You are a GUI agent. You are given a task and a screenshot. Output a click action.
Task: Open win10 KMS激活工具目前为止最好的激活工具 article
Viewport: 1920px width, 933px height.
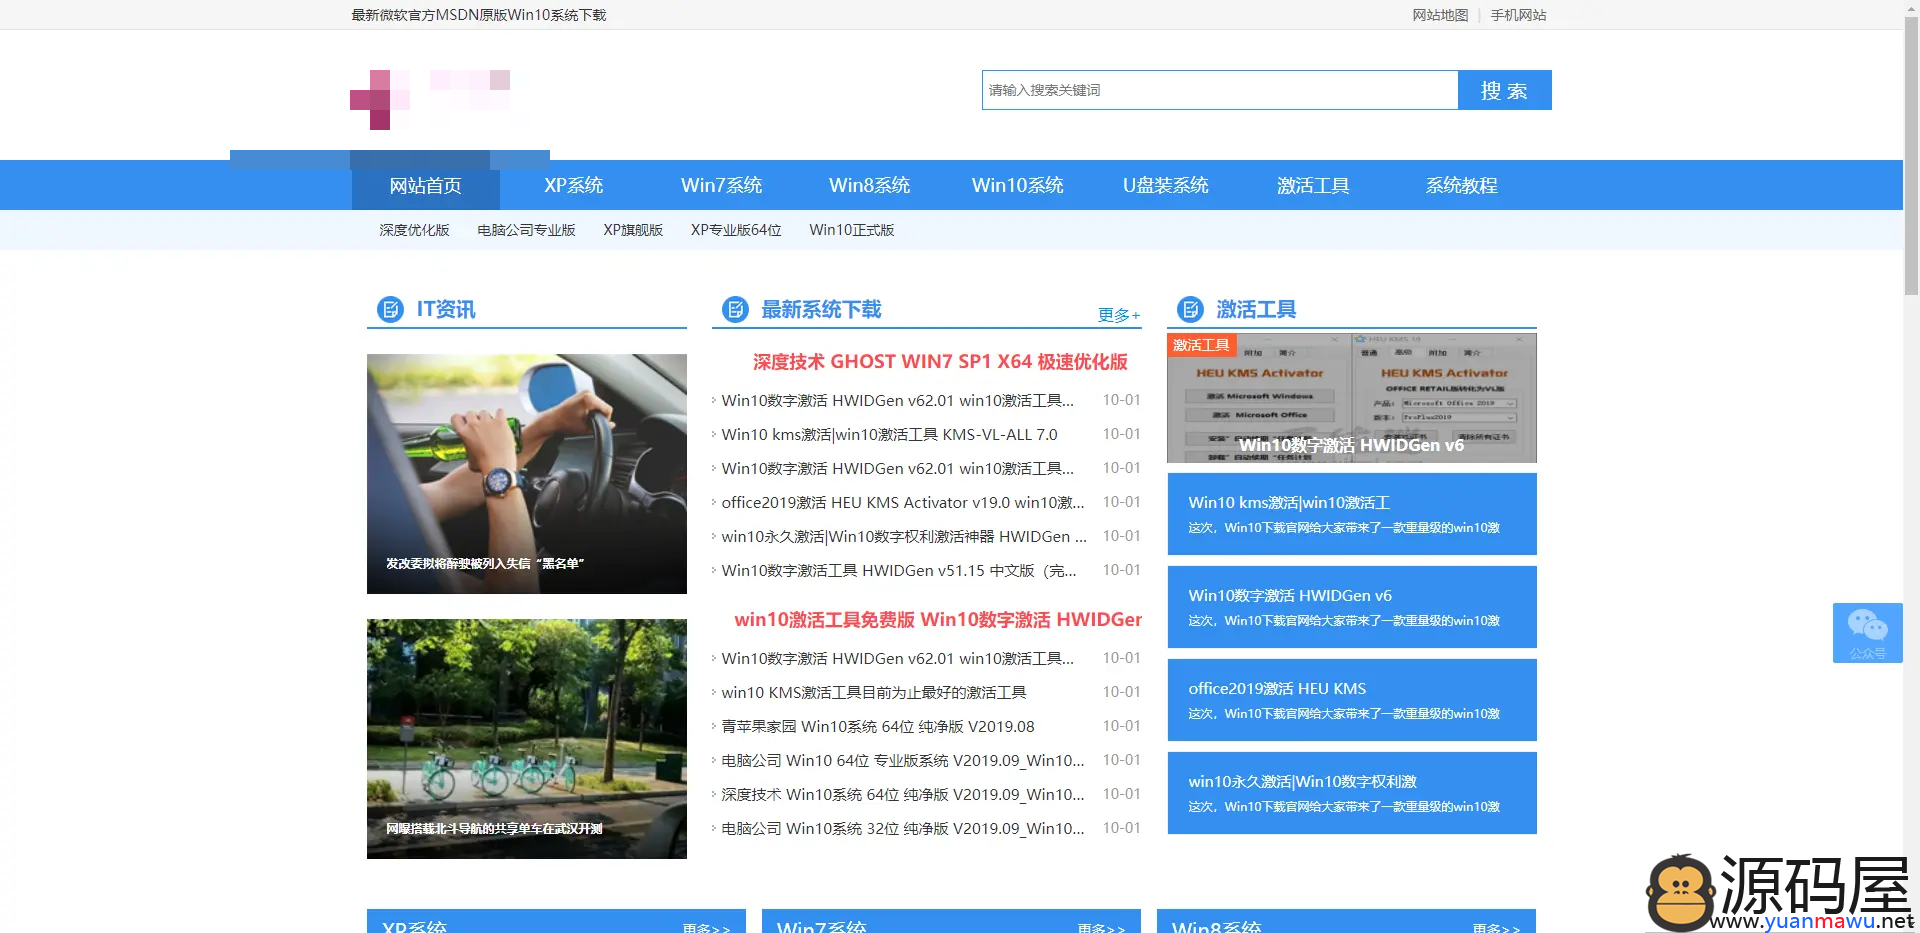pyautogui.click(x=874, y=693)
